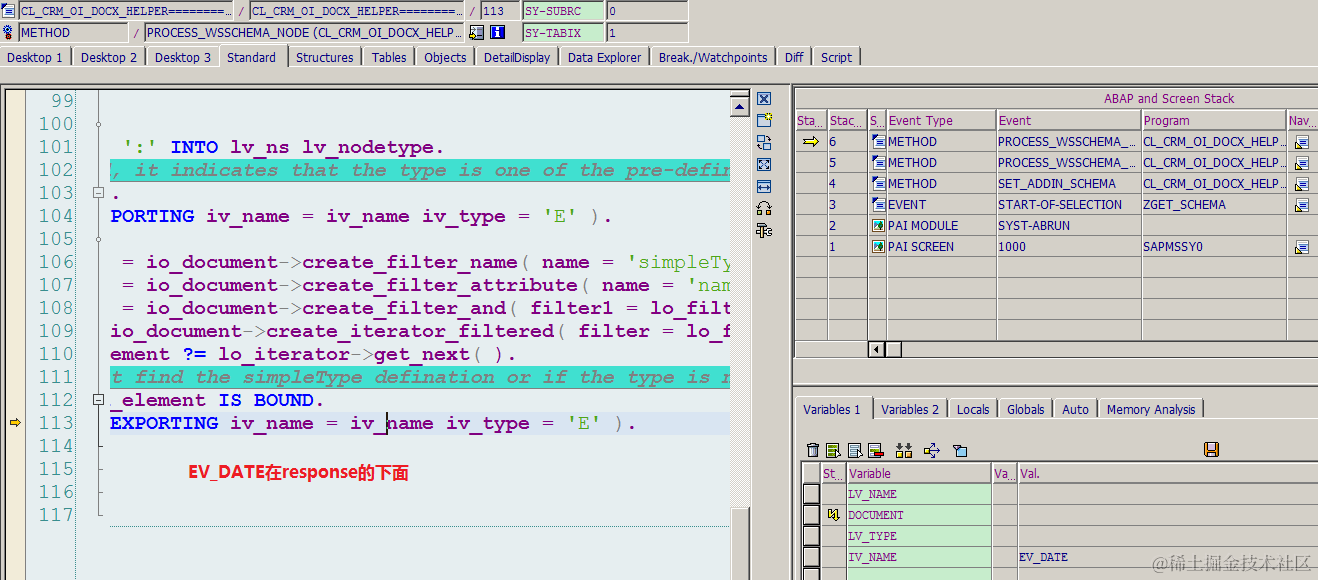Click the yellow icon in DOCUMENT row
Screen dimensions: 1318x580
click(x=833, y=515)
